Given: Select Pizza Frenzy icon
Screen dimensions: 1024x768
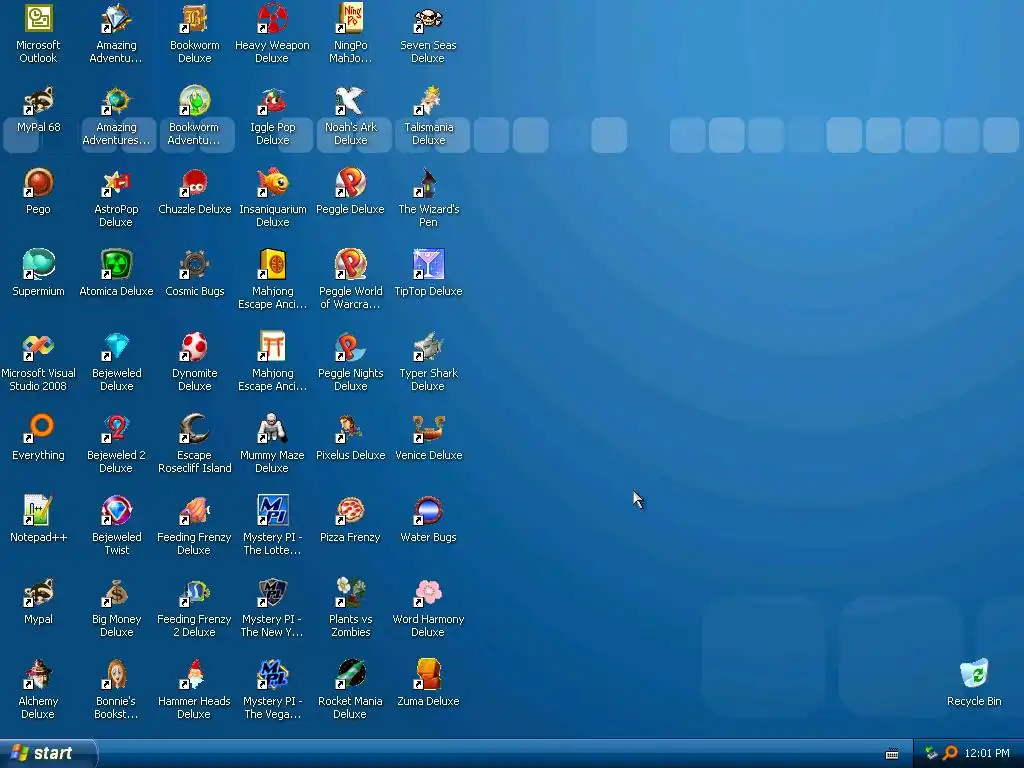Looking at the screenshot, I should point(350,511).
